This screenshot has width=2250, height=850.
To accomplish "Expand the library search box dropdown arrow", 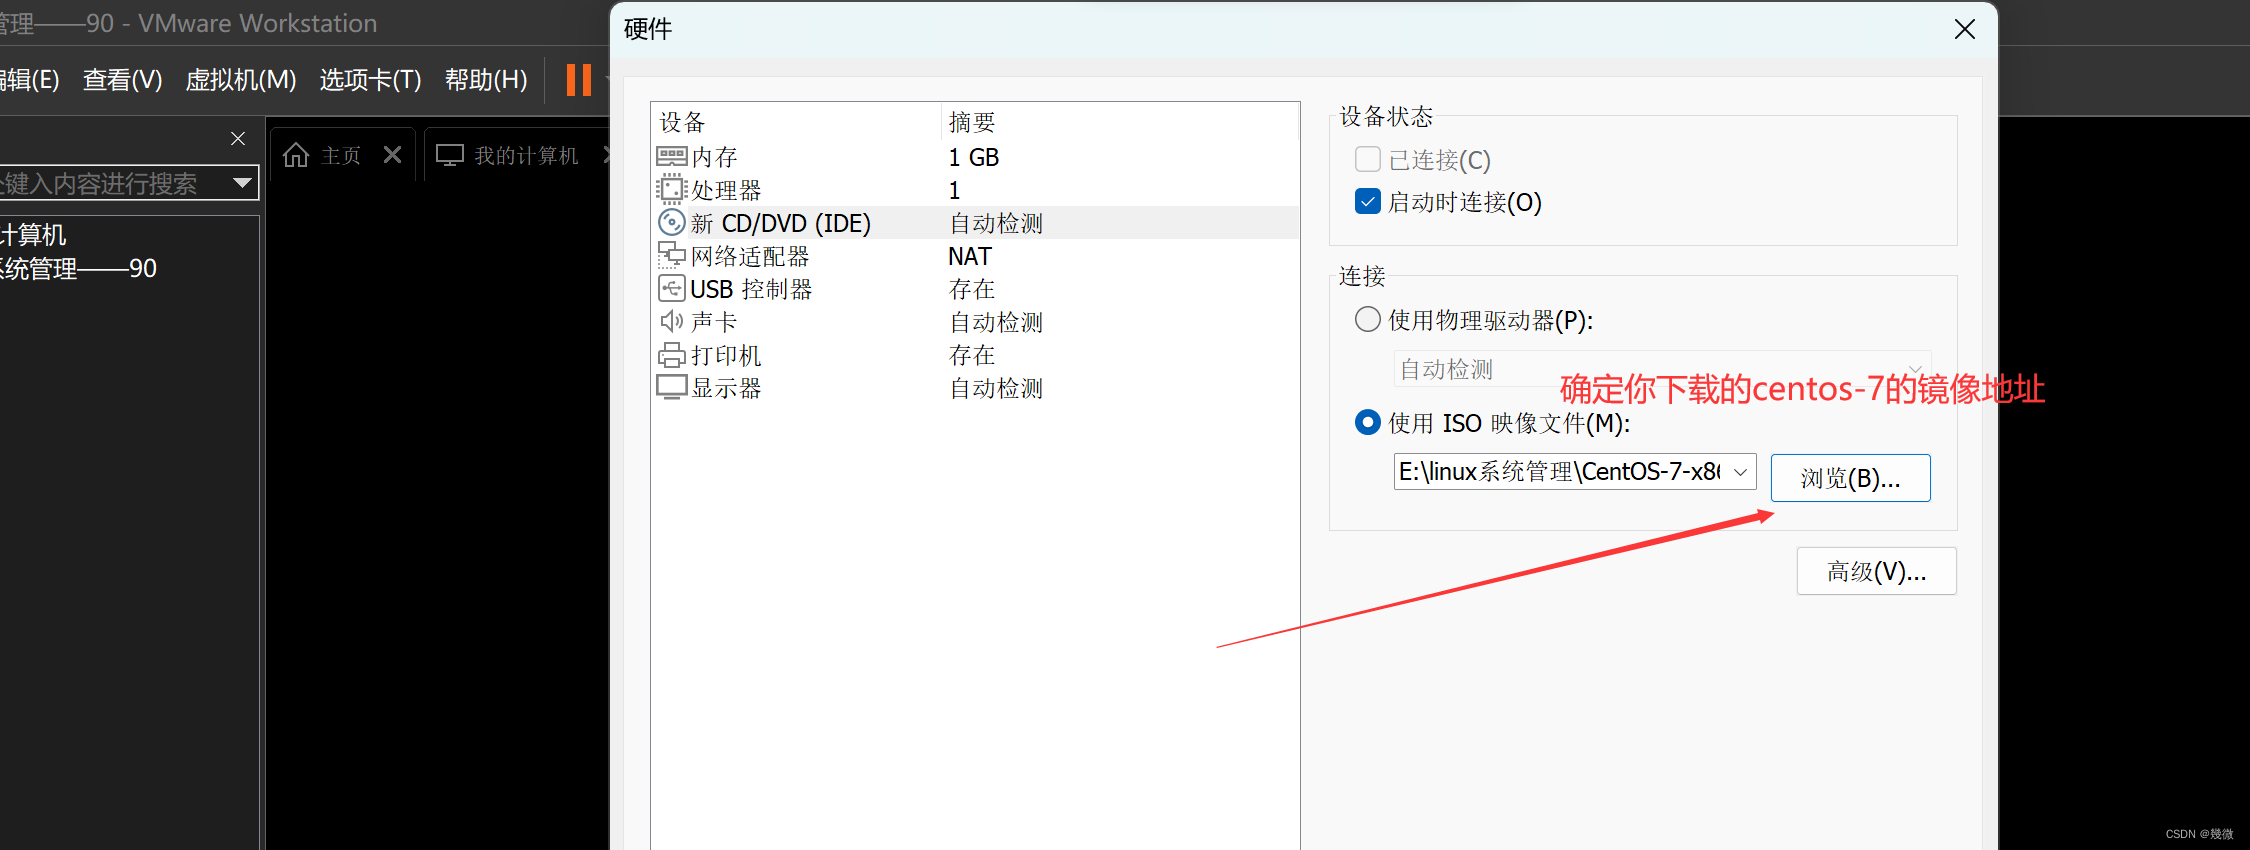I will [x=241, y=183].
